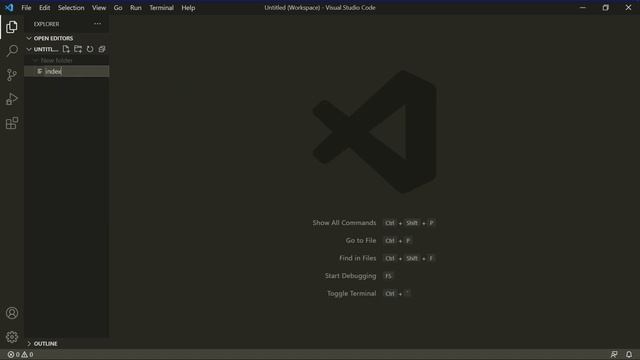Click the Find in Files label
Screen dimensions: 640x360
(358, 258)
